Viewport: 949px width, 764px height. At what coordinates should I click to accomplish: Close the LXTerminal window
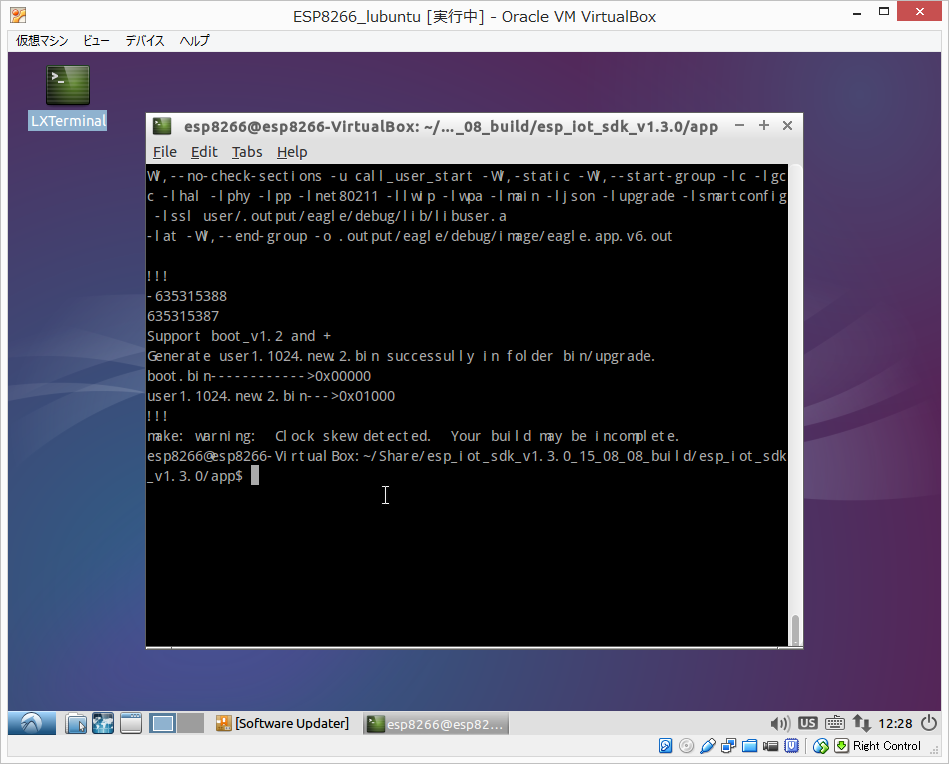[787, 125]
